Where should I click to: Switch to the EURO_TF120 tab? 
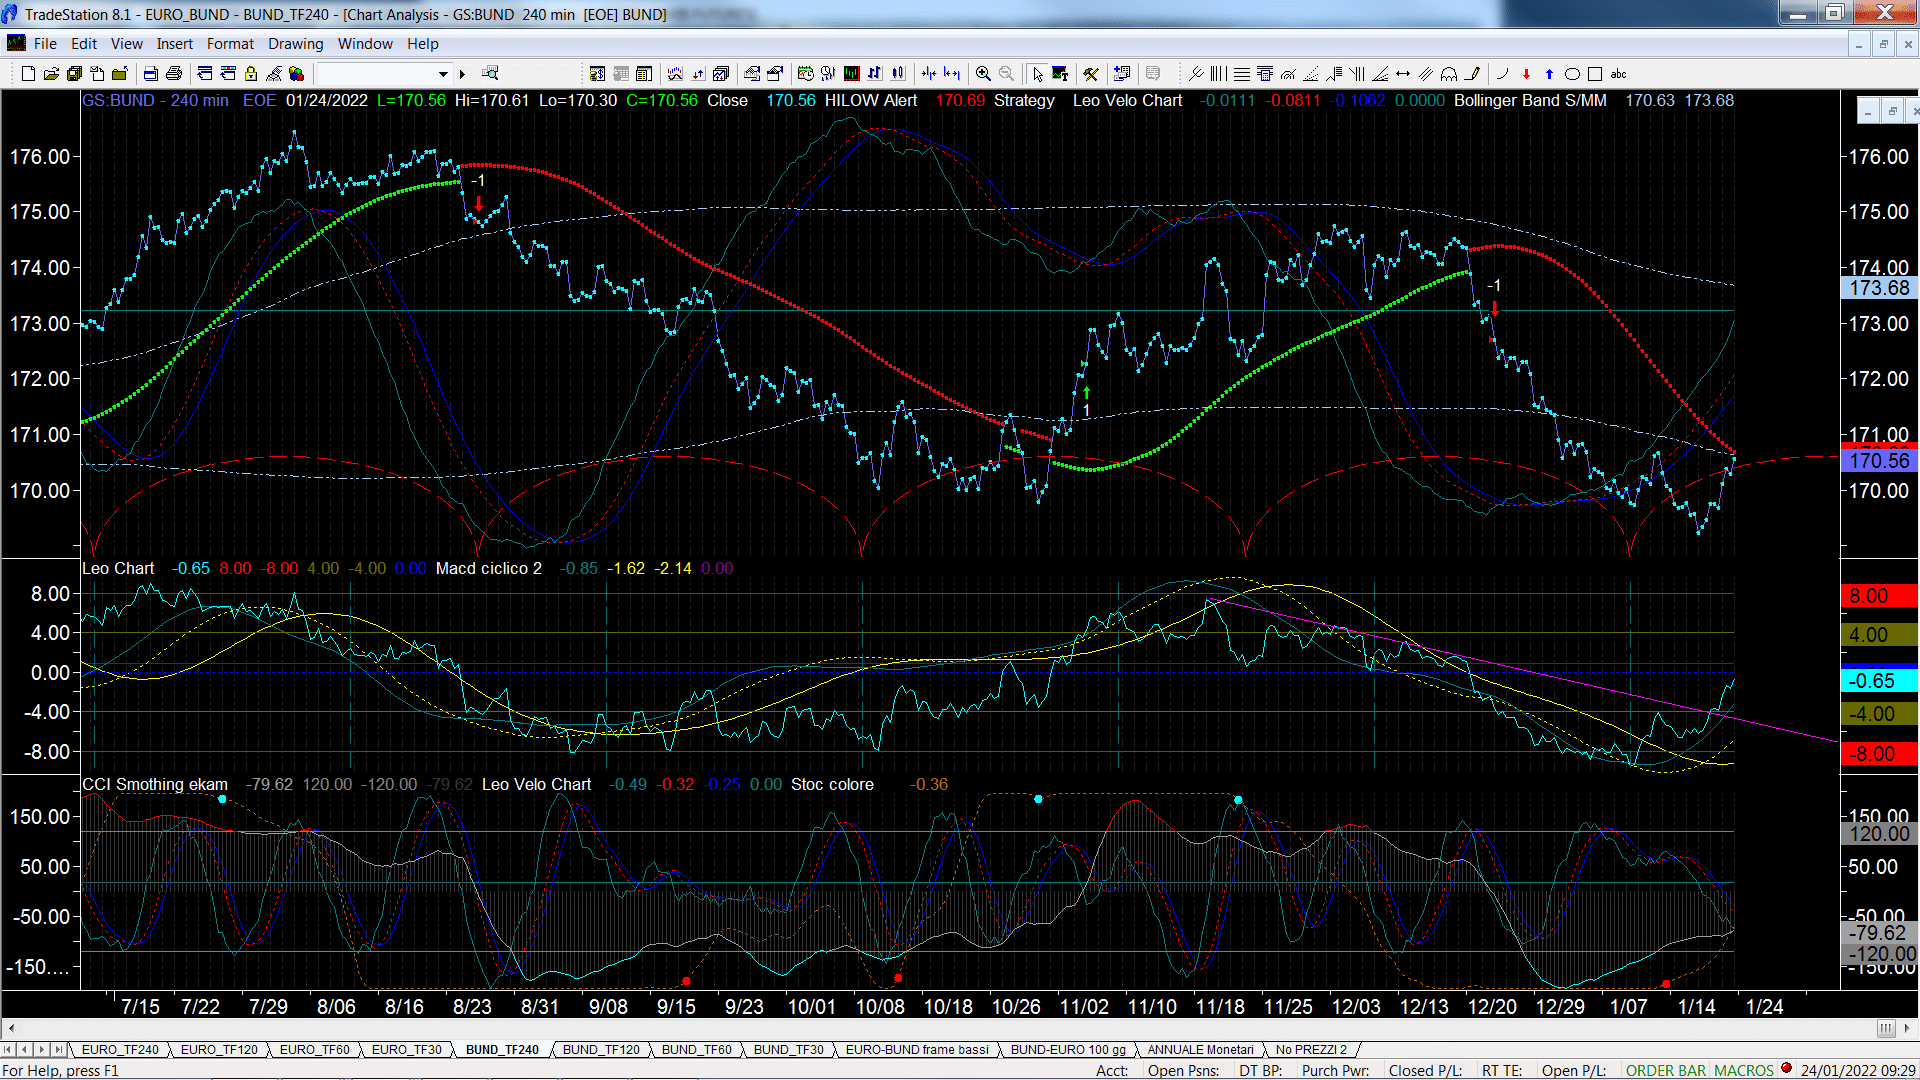point(219,1049)
